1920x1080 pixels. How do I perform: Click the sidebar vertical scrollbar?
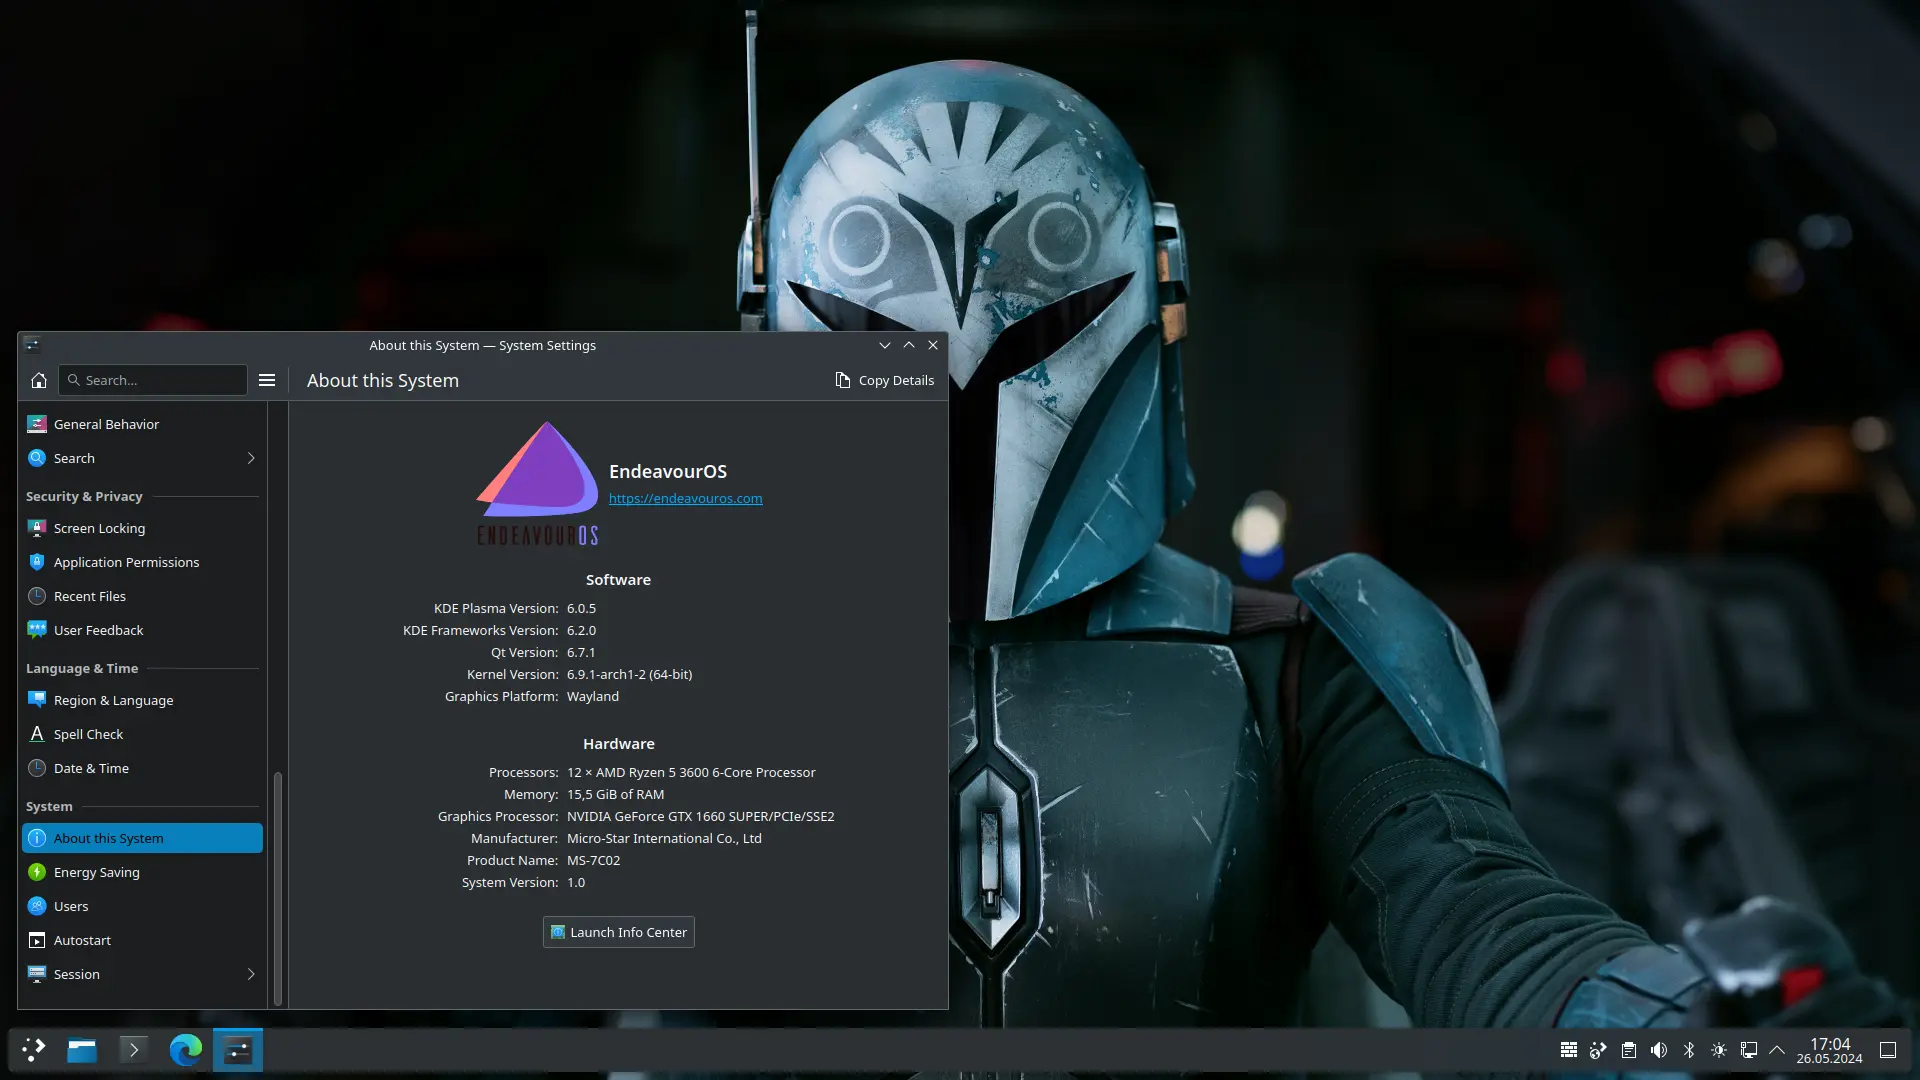278,887
